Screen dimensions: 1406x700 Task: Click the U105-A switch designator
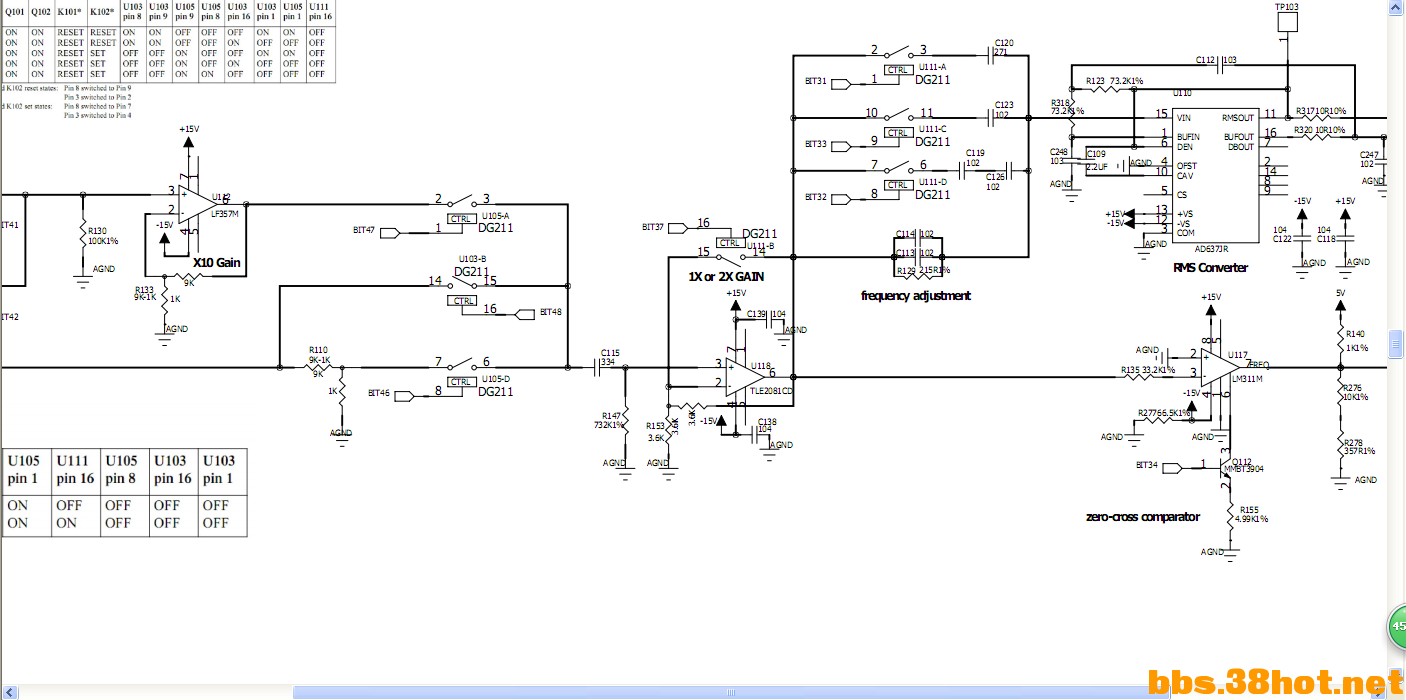coord(495,216)
